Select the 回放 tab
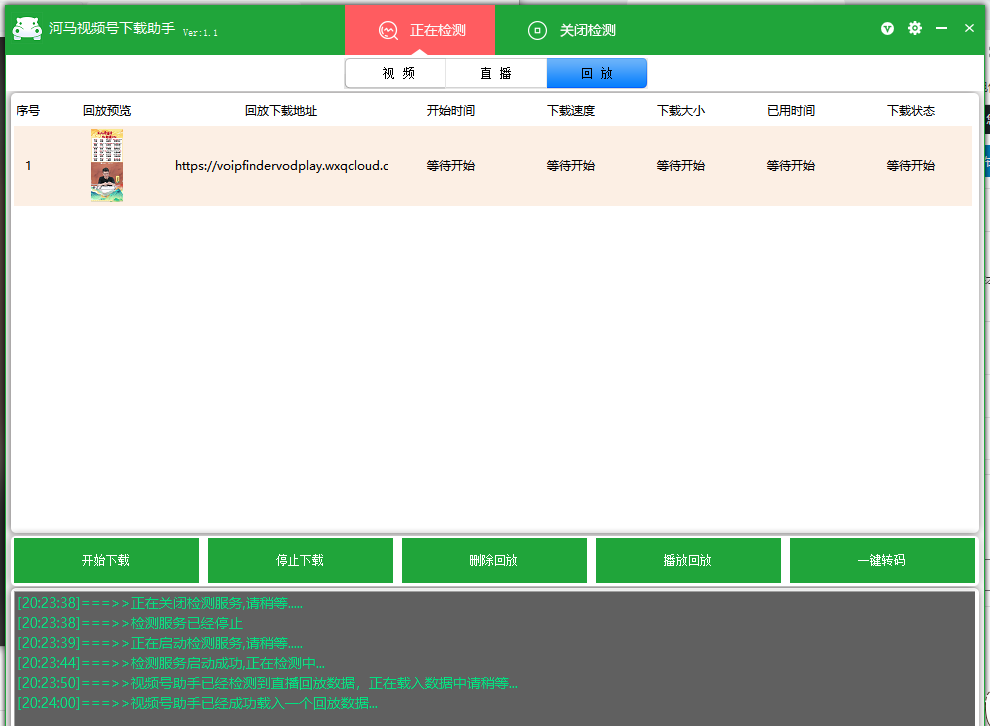 tap(596, 73)
